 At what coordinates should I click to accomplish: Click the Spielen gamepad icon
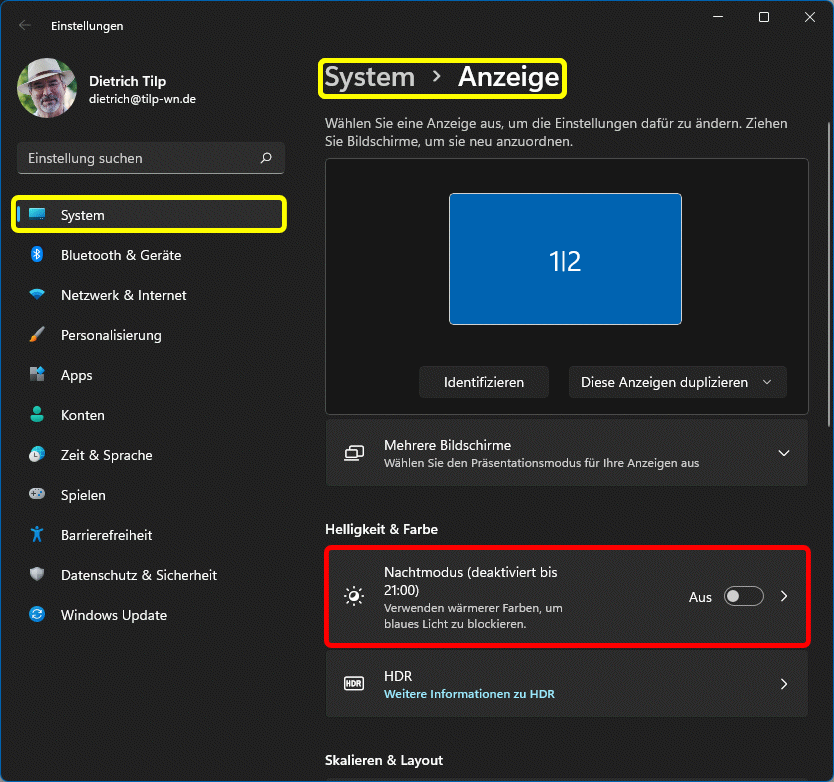(x=37, y=495)
